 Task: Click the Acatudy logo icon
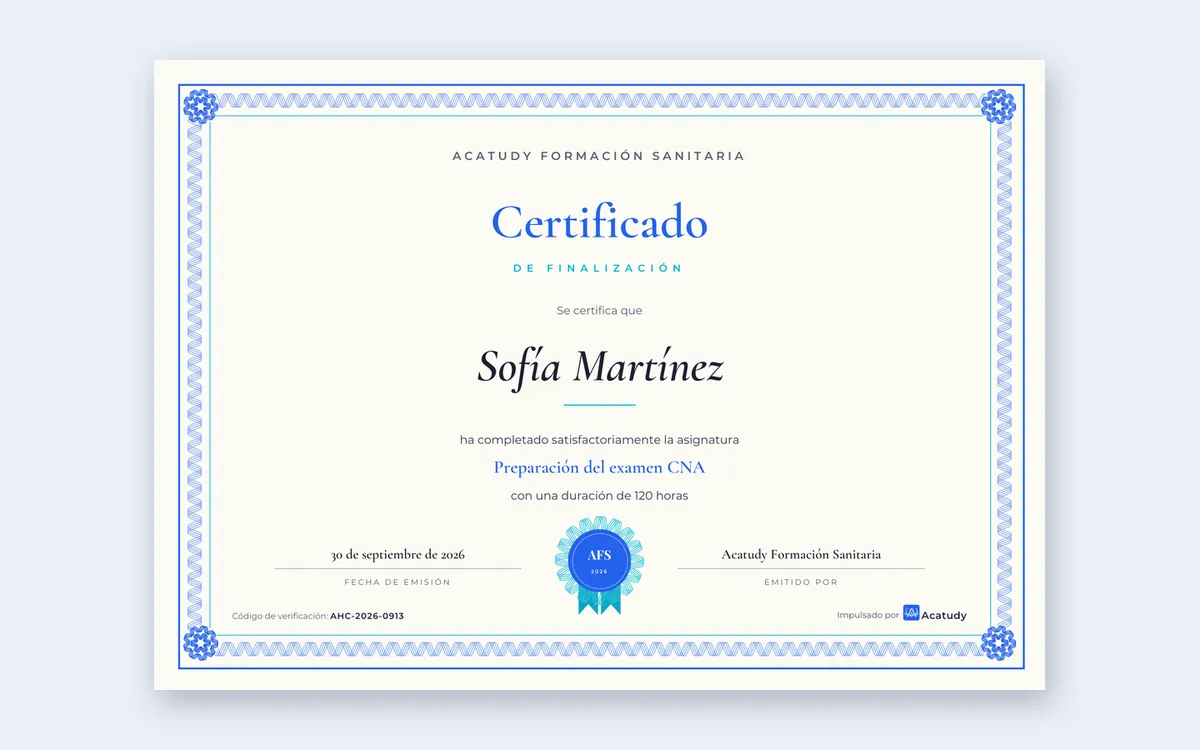(911, 614)
